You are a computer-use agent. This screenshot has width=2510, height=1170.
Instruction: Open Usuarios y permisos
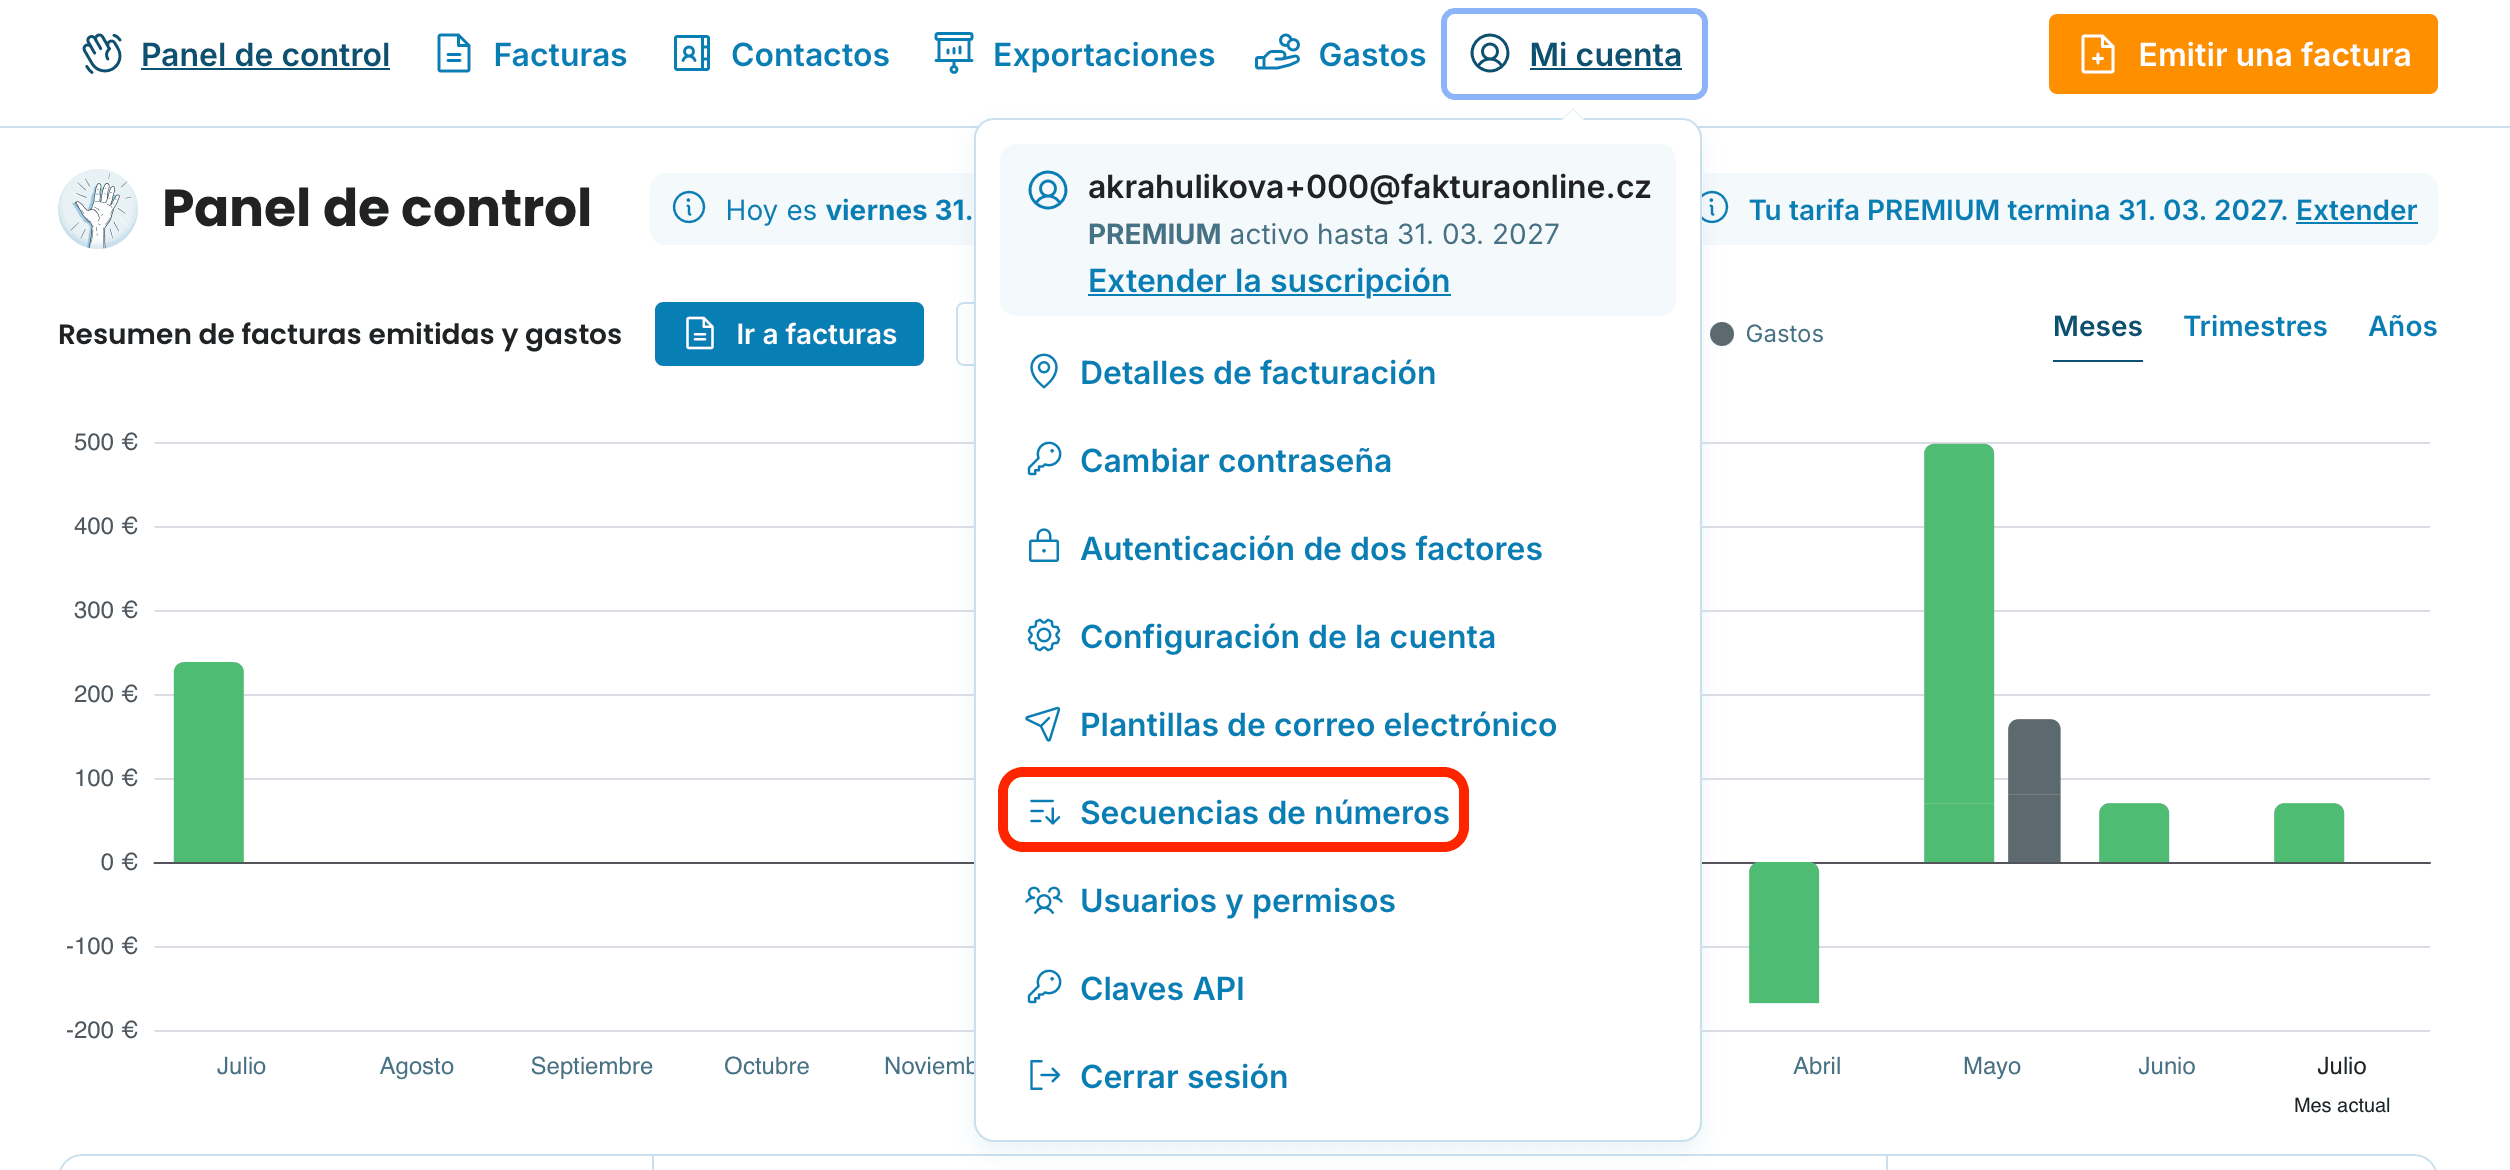tap(1237, 901)
